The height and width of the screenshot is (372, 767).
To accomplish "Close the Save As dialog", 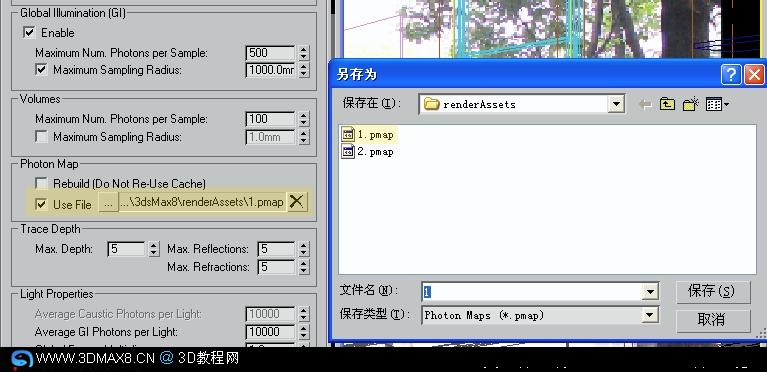I will click(754, 75).
